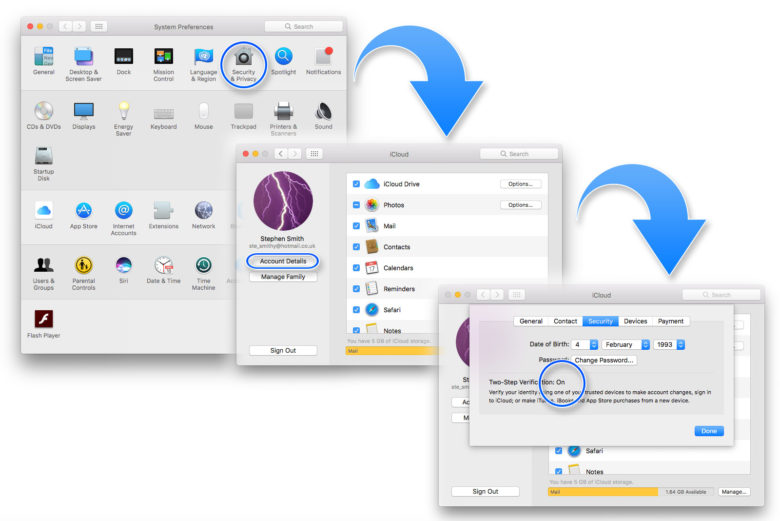The height and width of the screenshot is (521, 780).
Task: Open Energy Saver preferences
Action: coord(123,110)
